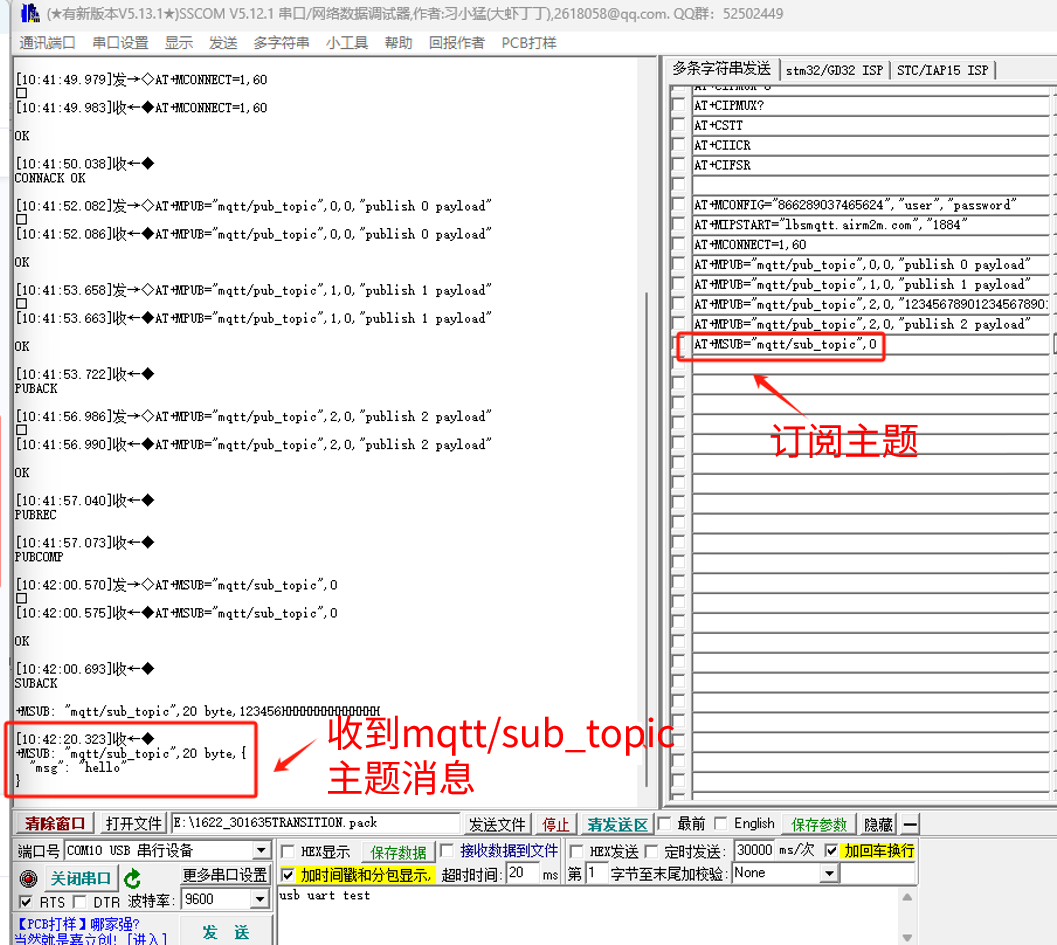This screenshot has width=1057, height=945.
Task: Open the 小工具 menu
Action: point(346,43)
